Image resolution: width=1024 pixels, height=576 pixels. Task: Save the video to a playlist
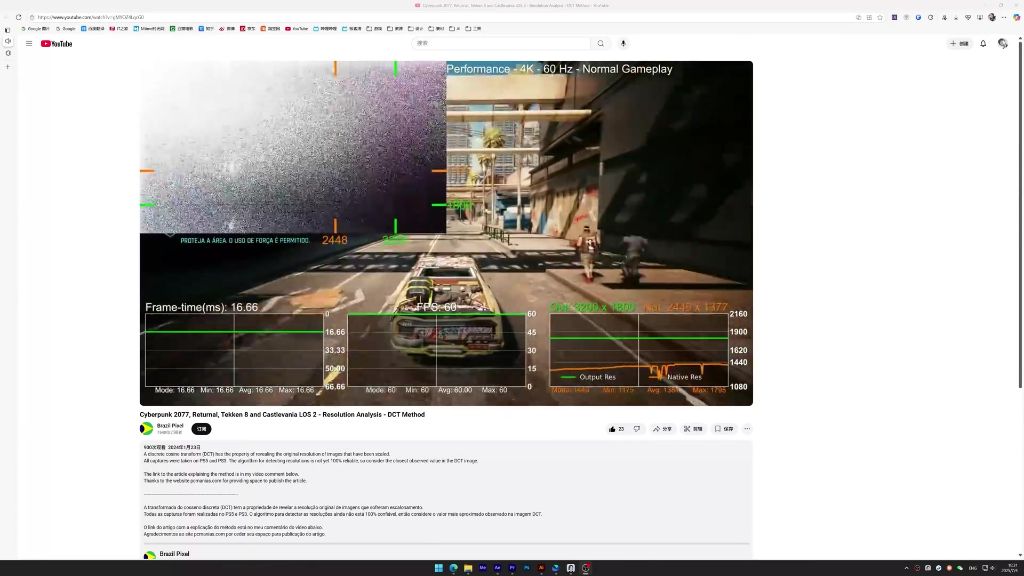[724, 429]
